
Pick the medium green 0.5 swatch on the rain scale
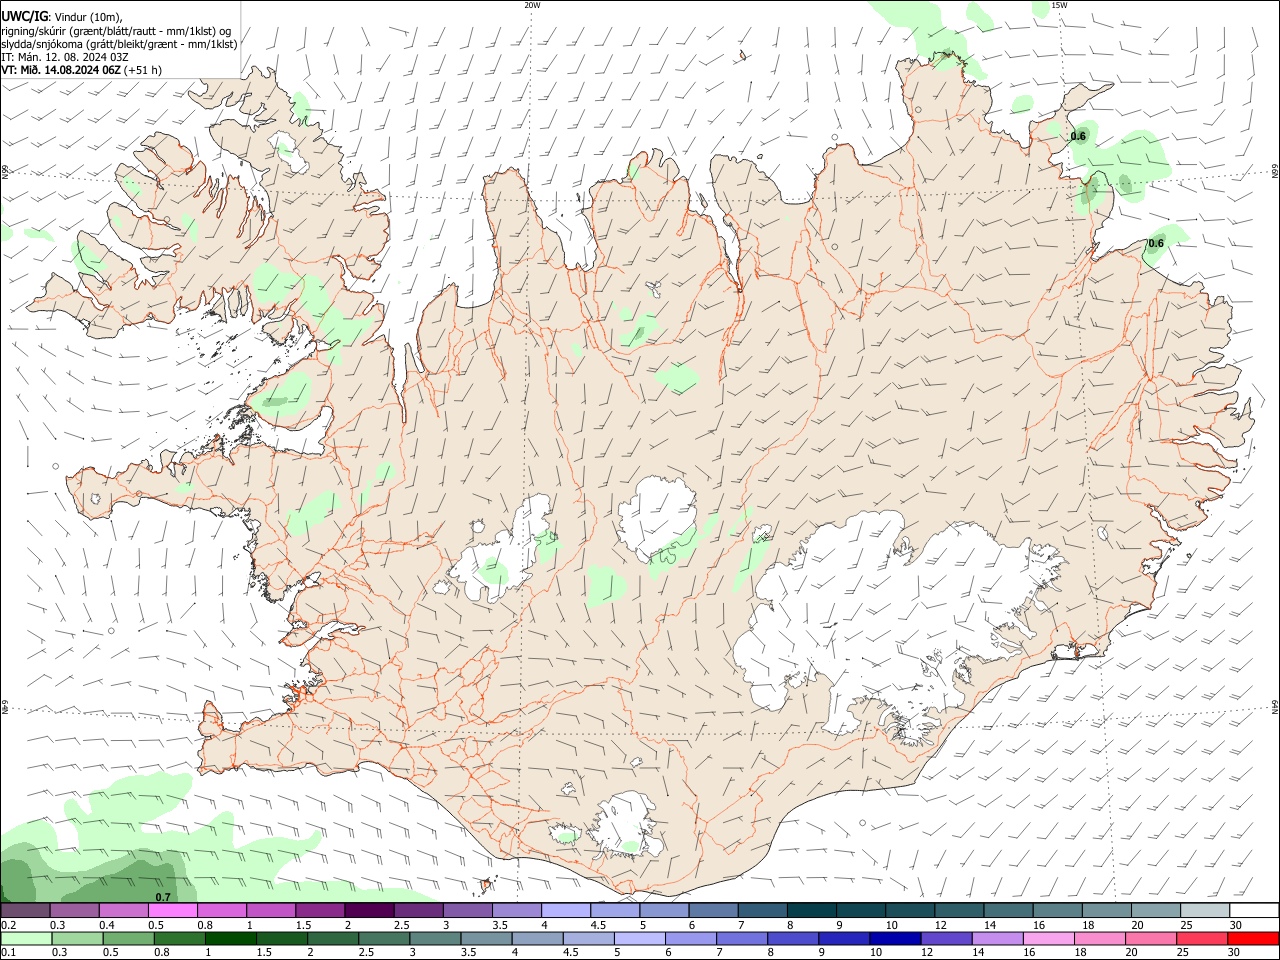128,939
